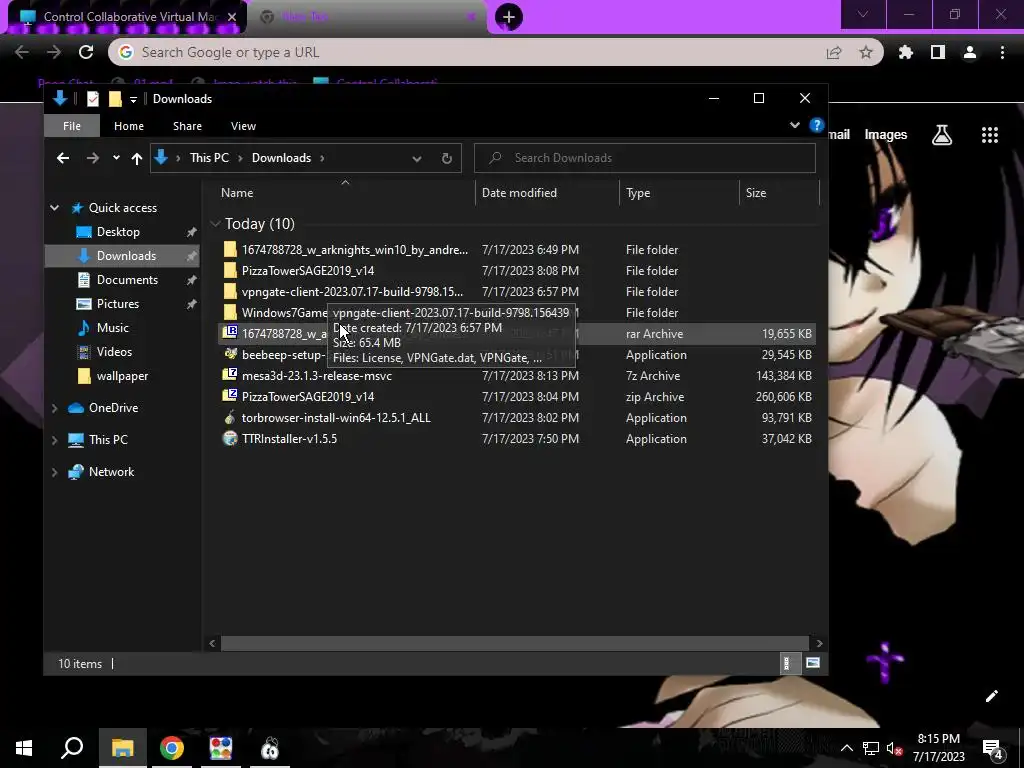The image size is (1024, 768).
Task: Select the beebeep-setup application icon
Action: (x=230, y=355)
